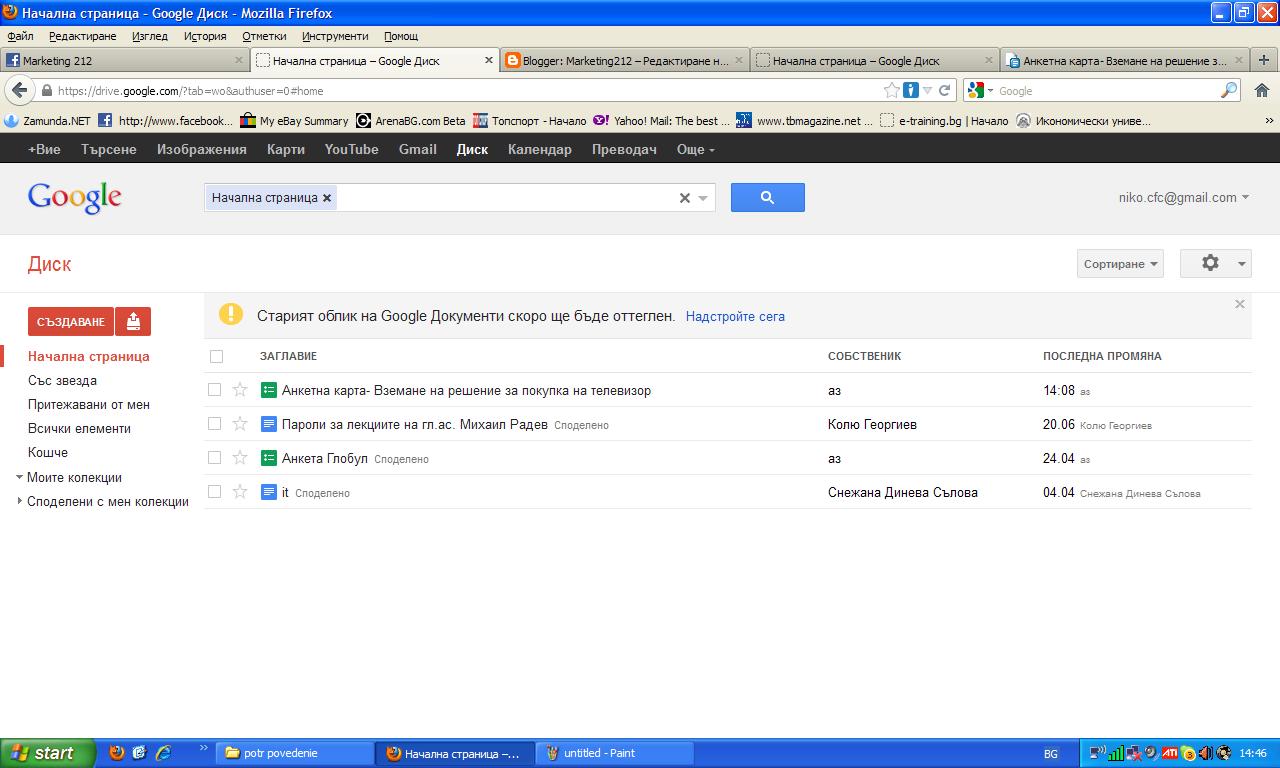The height and width of the screenshot is (768, 1280).
Task: Go to YouTube in Google bar
Action: pyautogui.click(x=351, y=149)
